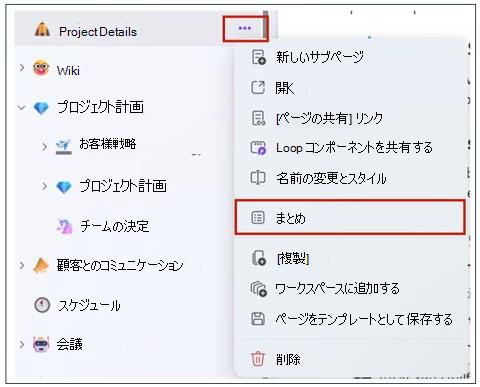Screen dimensions: 480x387
Task: Click the Wiki emoji face icon
Action: (x=41, y=68)
